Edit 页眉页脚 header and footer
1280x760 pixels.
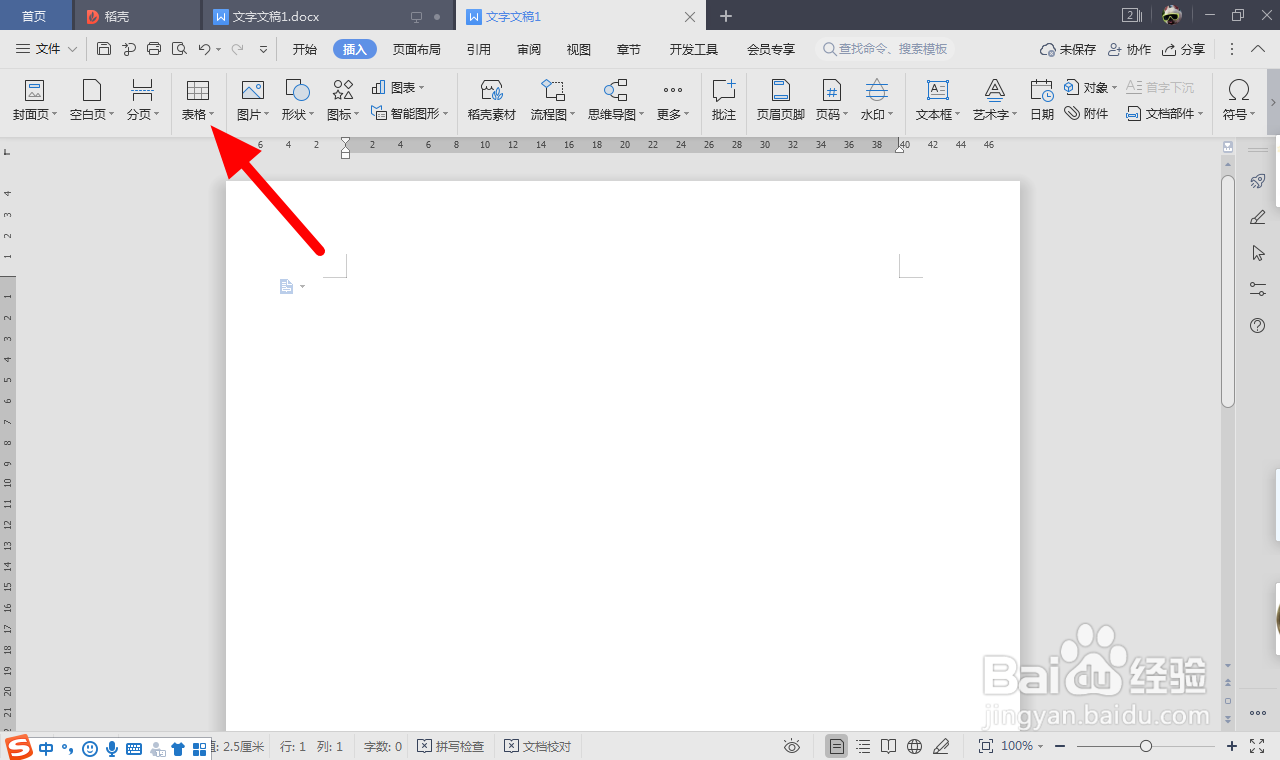(781, 101)
